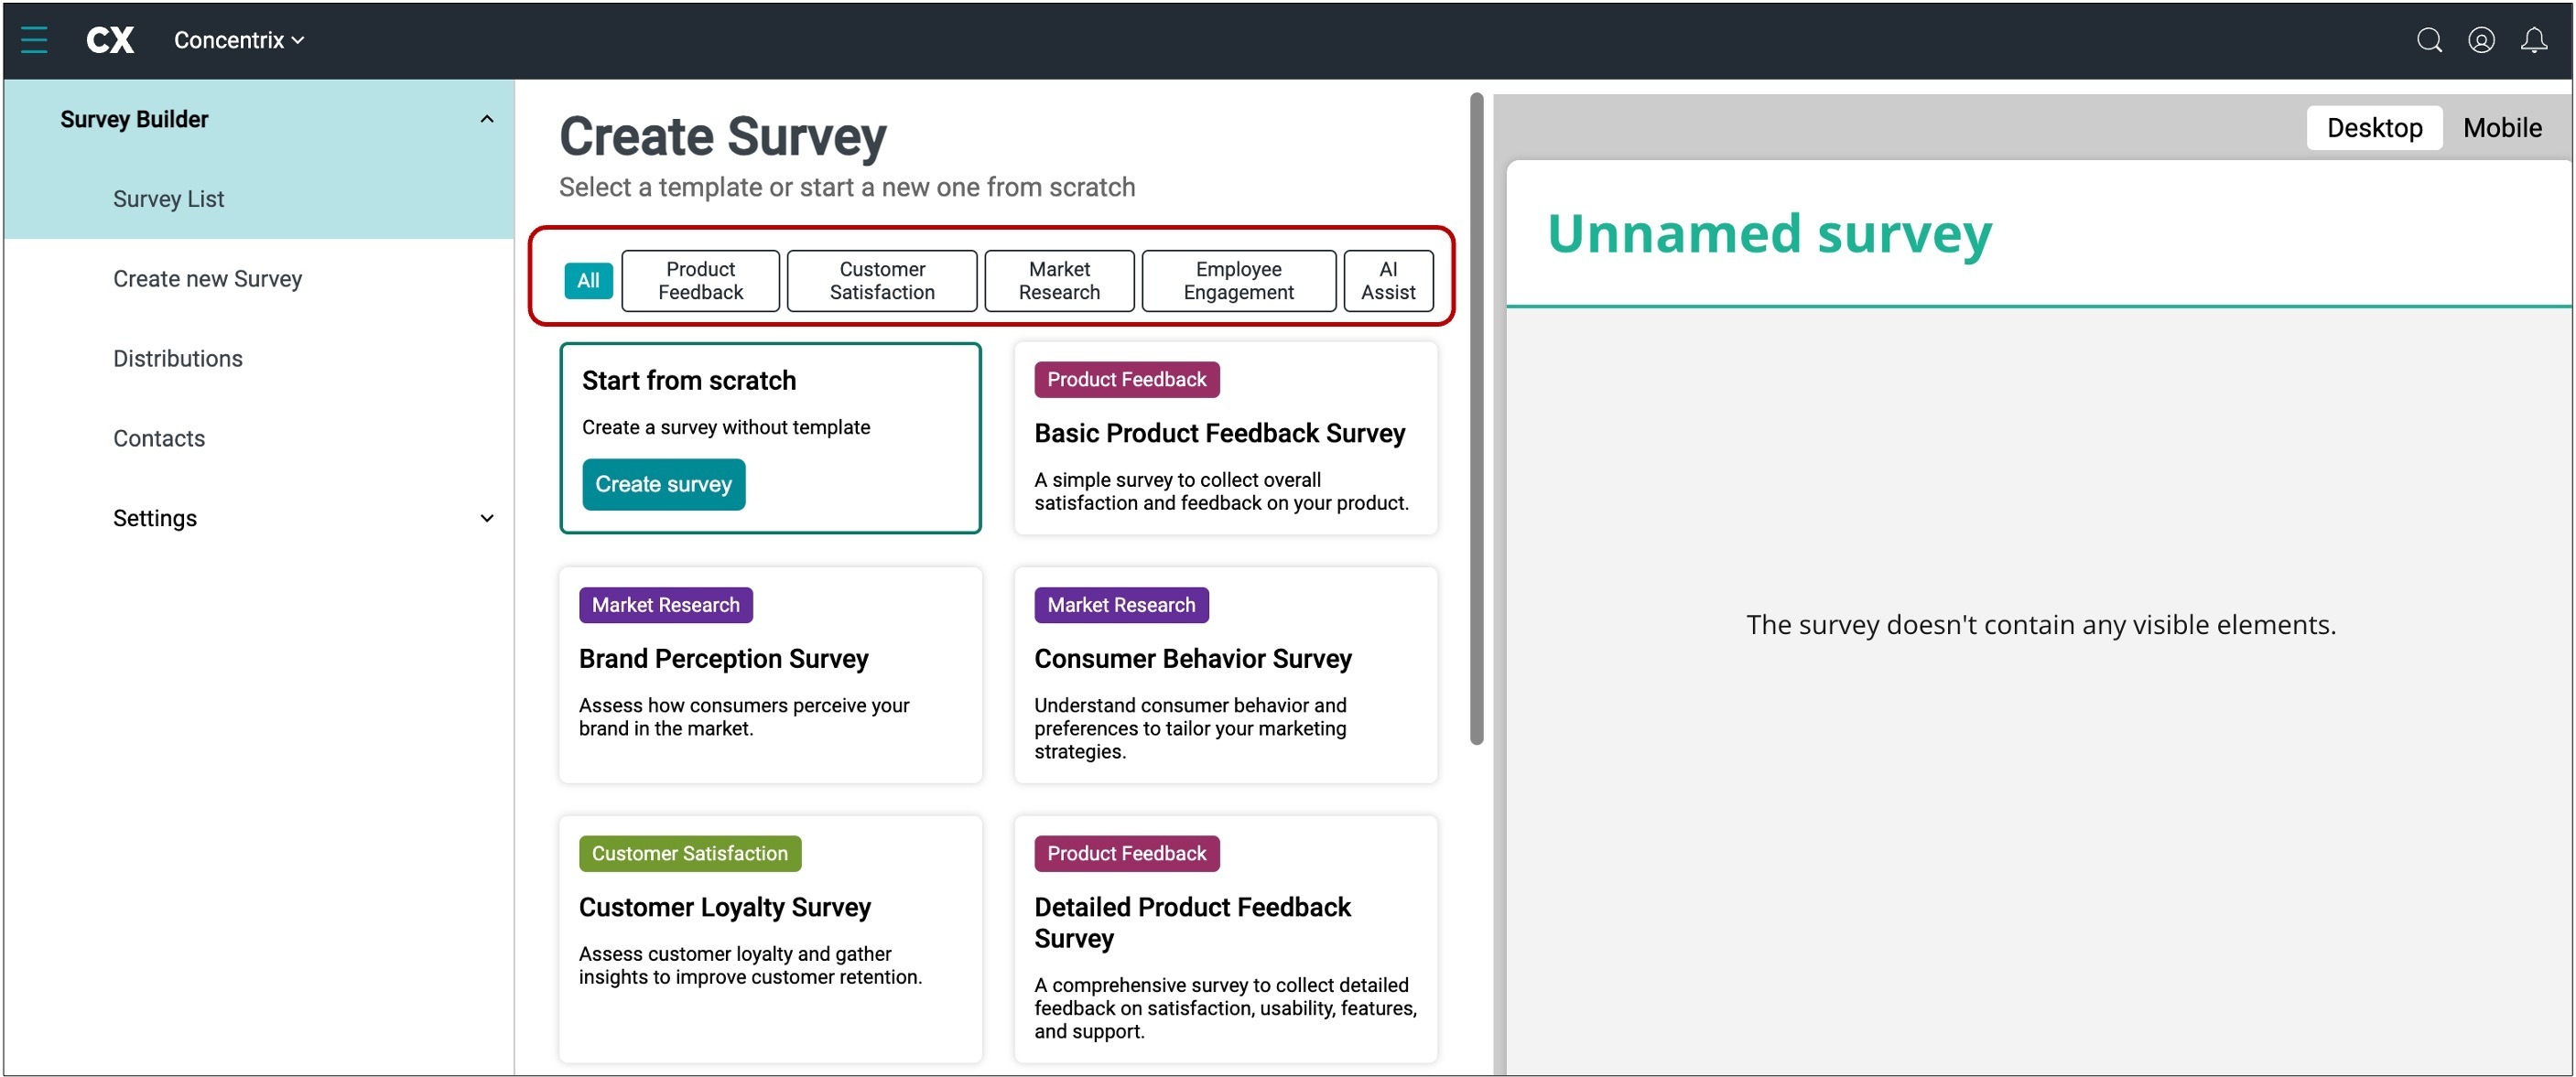
Task: Select Customer Loyalty Survey template
Action: pyautogui.click(x=770, y=939)
